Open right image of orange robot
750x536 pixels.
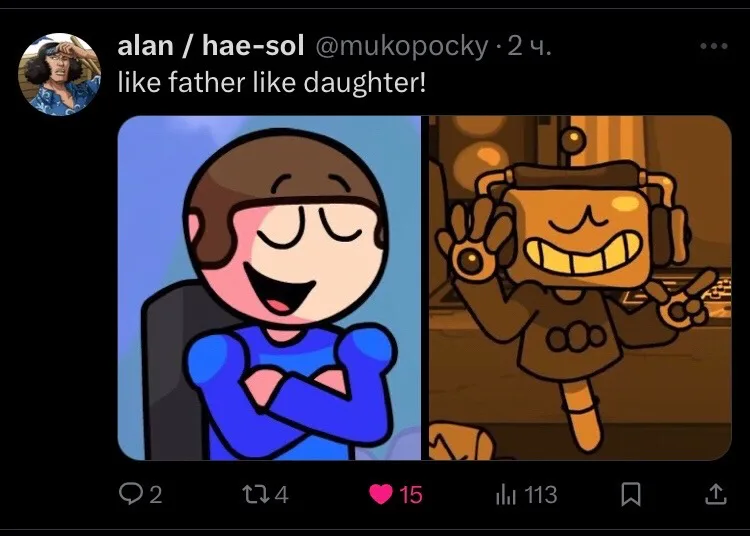click(x=580, y=288)
